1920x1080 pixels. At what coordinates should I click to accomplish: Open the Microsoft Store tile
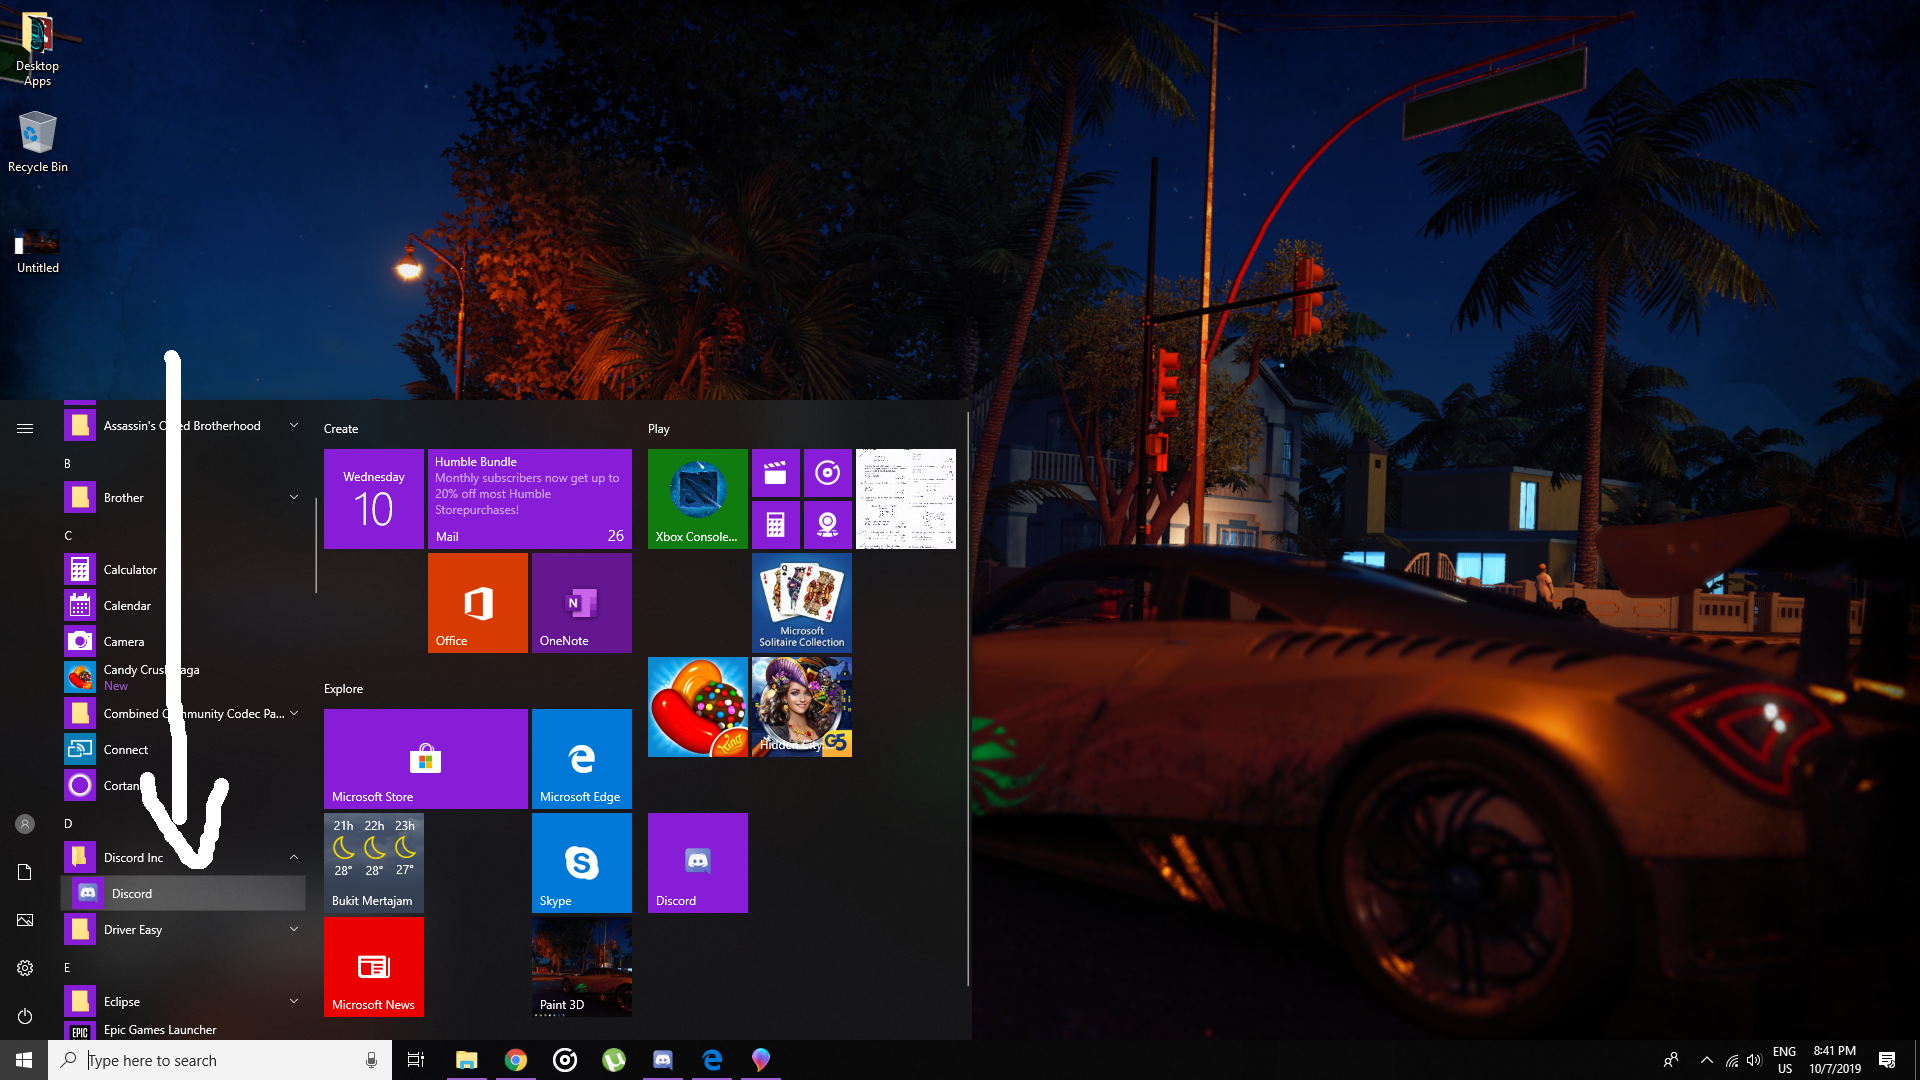tap(426, 759)
